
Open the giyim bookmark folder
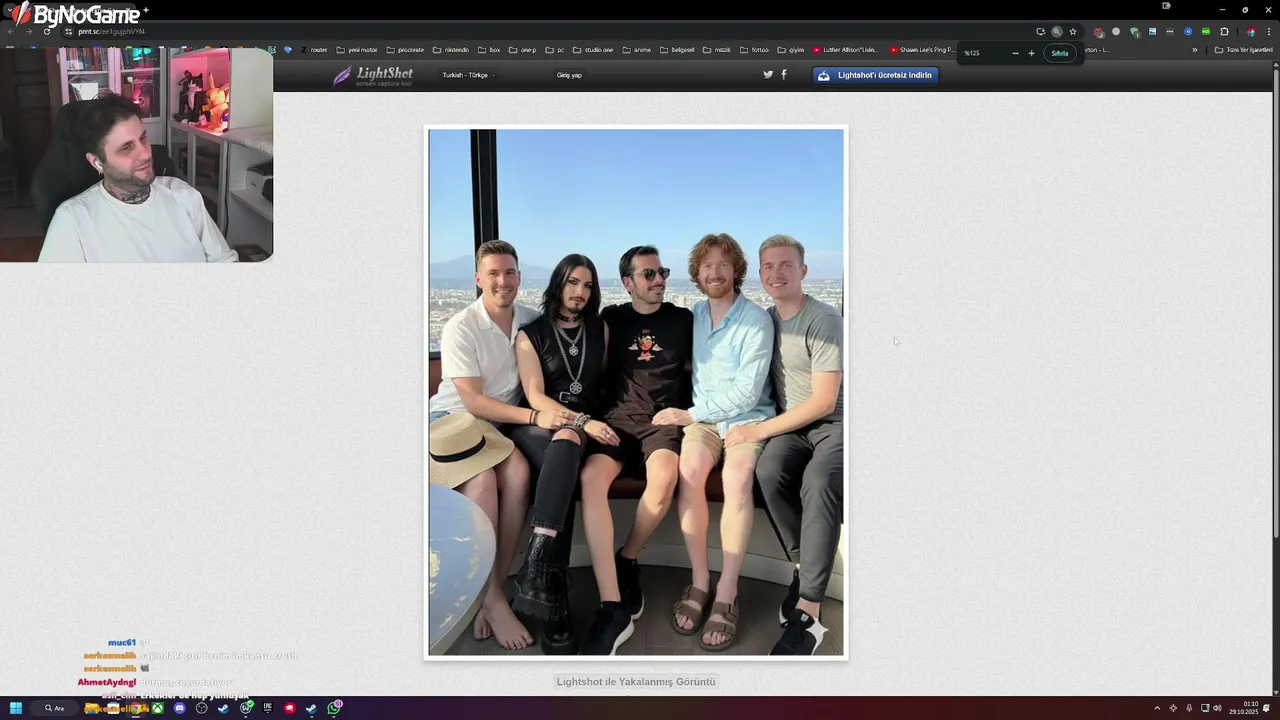click(790, 50)
